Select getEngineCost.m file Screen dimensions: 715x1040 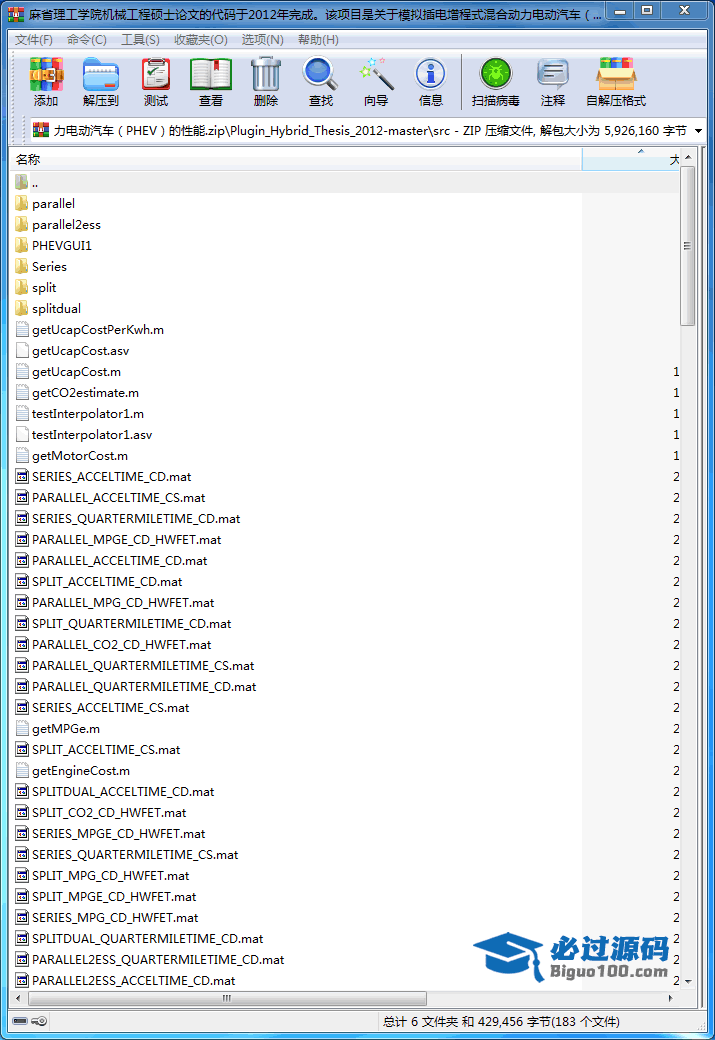[81, 771]
